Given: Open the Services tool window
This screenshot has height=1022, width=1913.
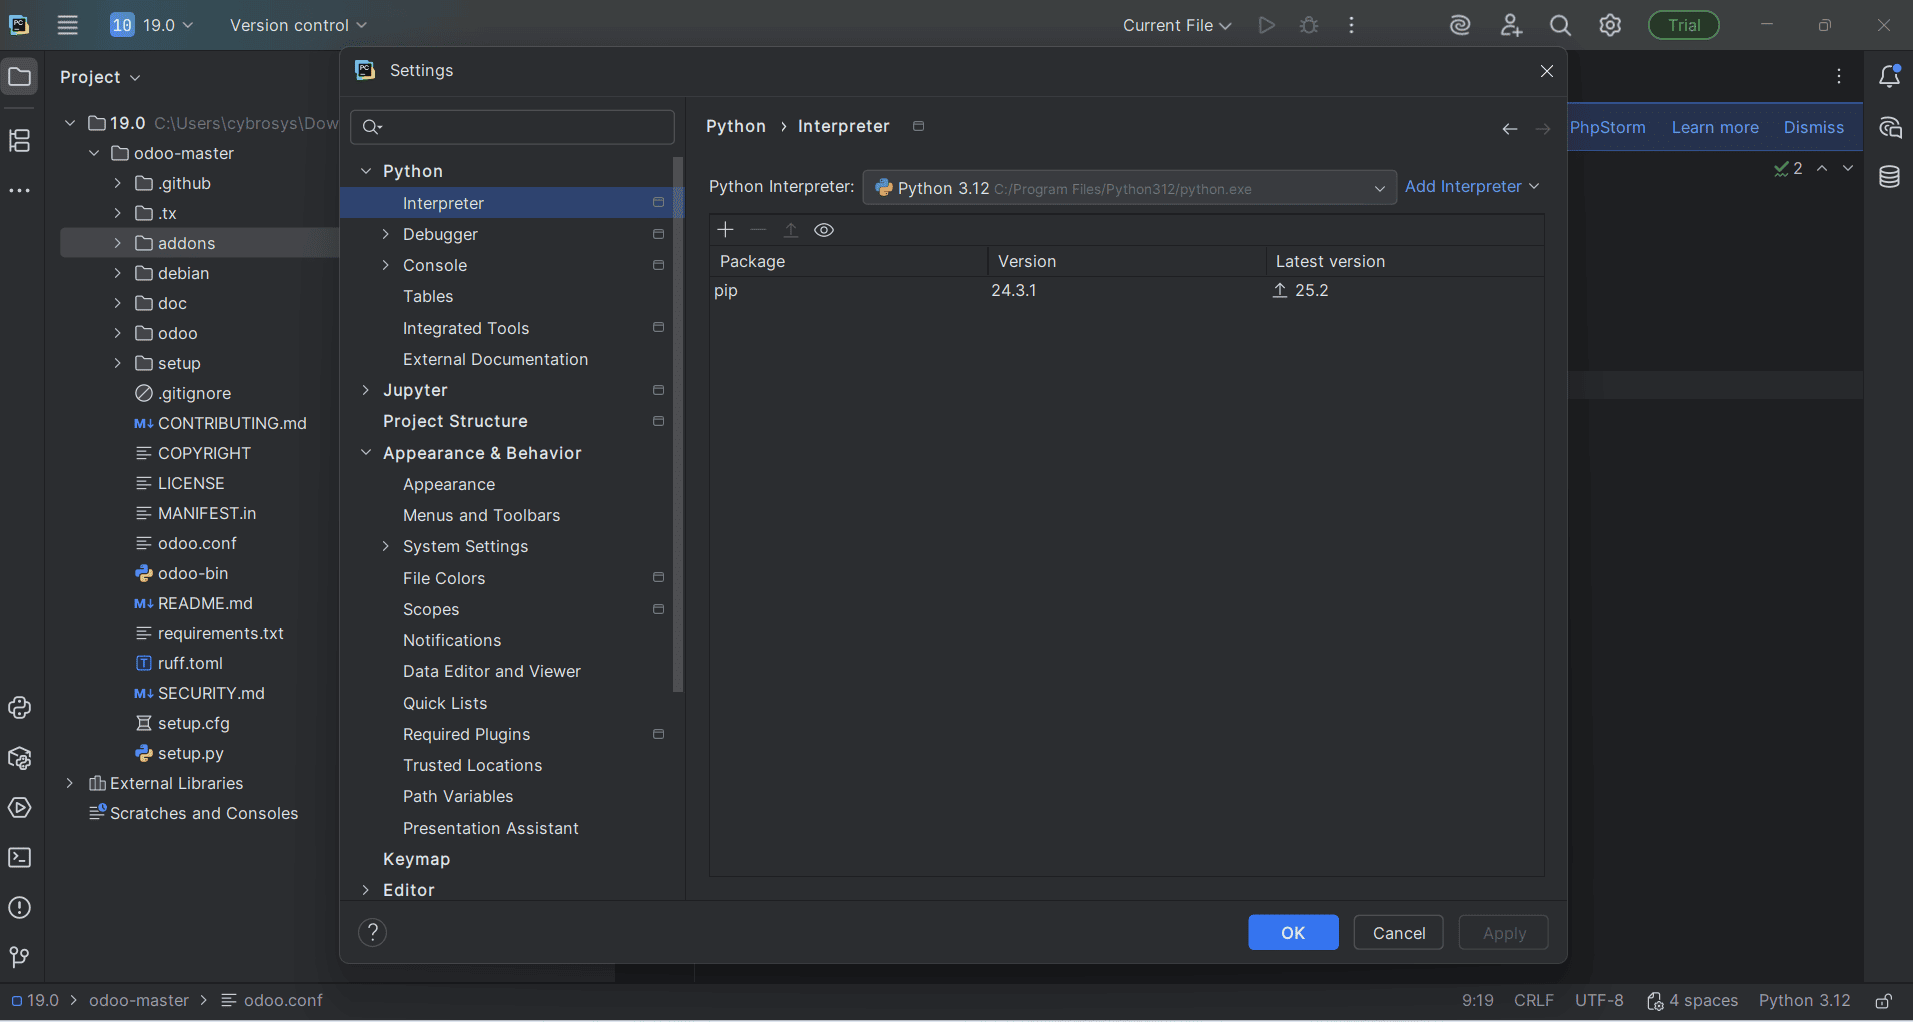Looking at the screenshot, I should [x=20, y=808].
